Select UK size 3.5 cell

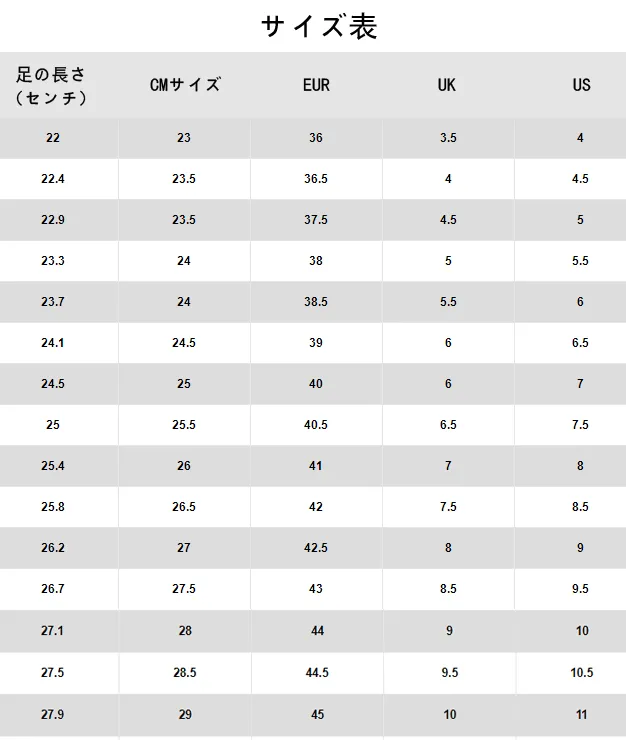pyautogui.click(x=448, y=138)
